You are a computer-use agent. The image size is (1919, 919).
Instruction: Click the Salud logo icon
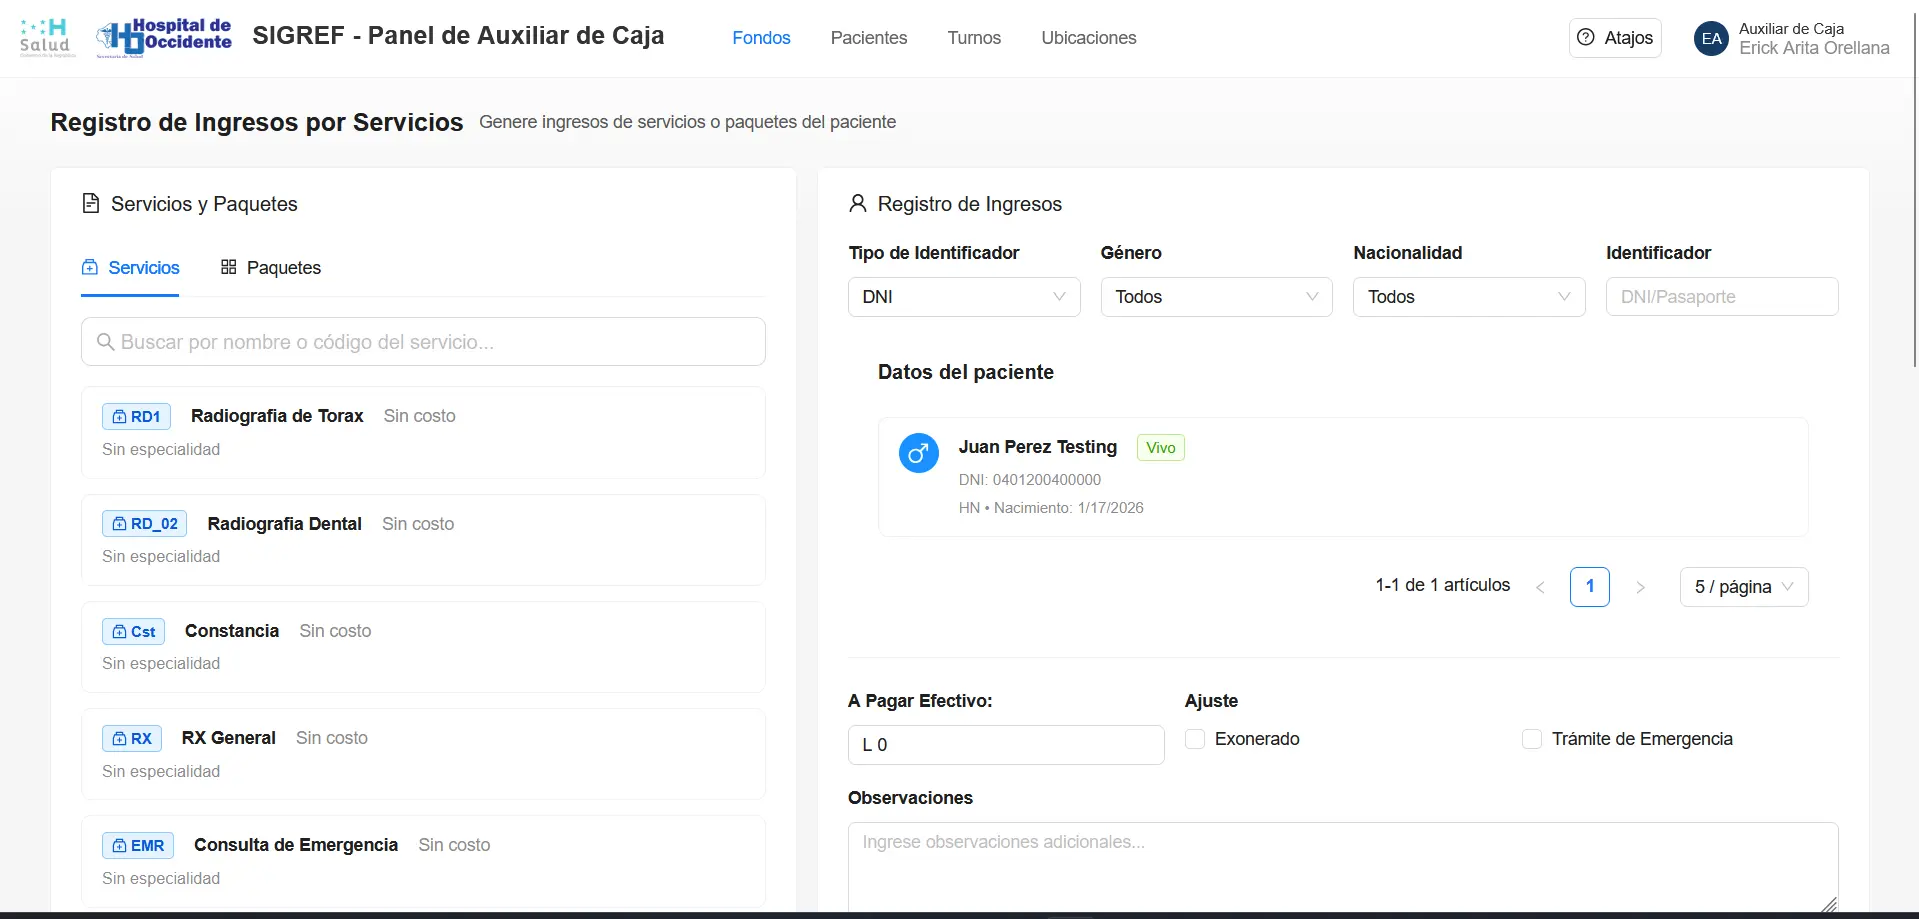(x=47, y=38)
